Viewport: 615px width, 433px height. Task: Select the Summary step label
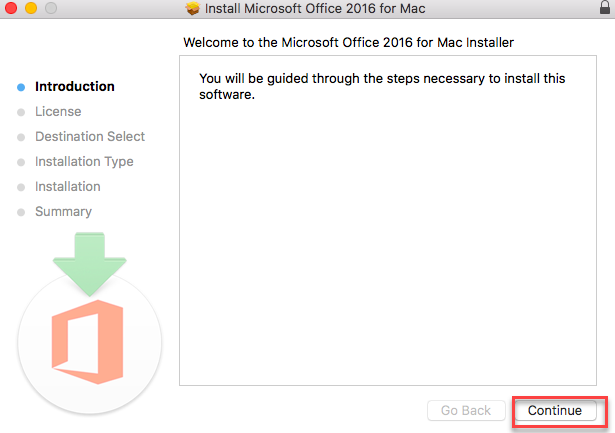click(63, 212)
